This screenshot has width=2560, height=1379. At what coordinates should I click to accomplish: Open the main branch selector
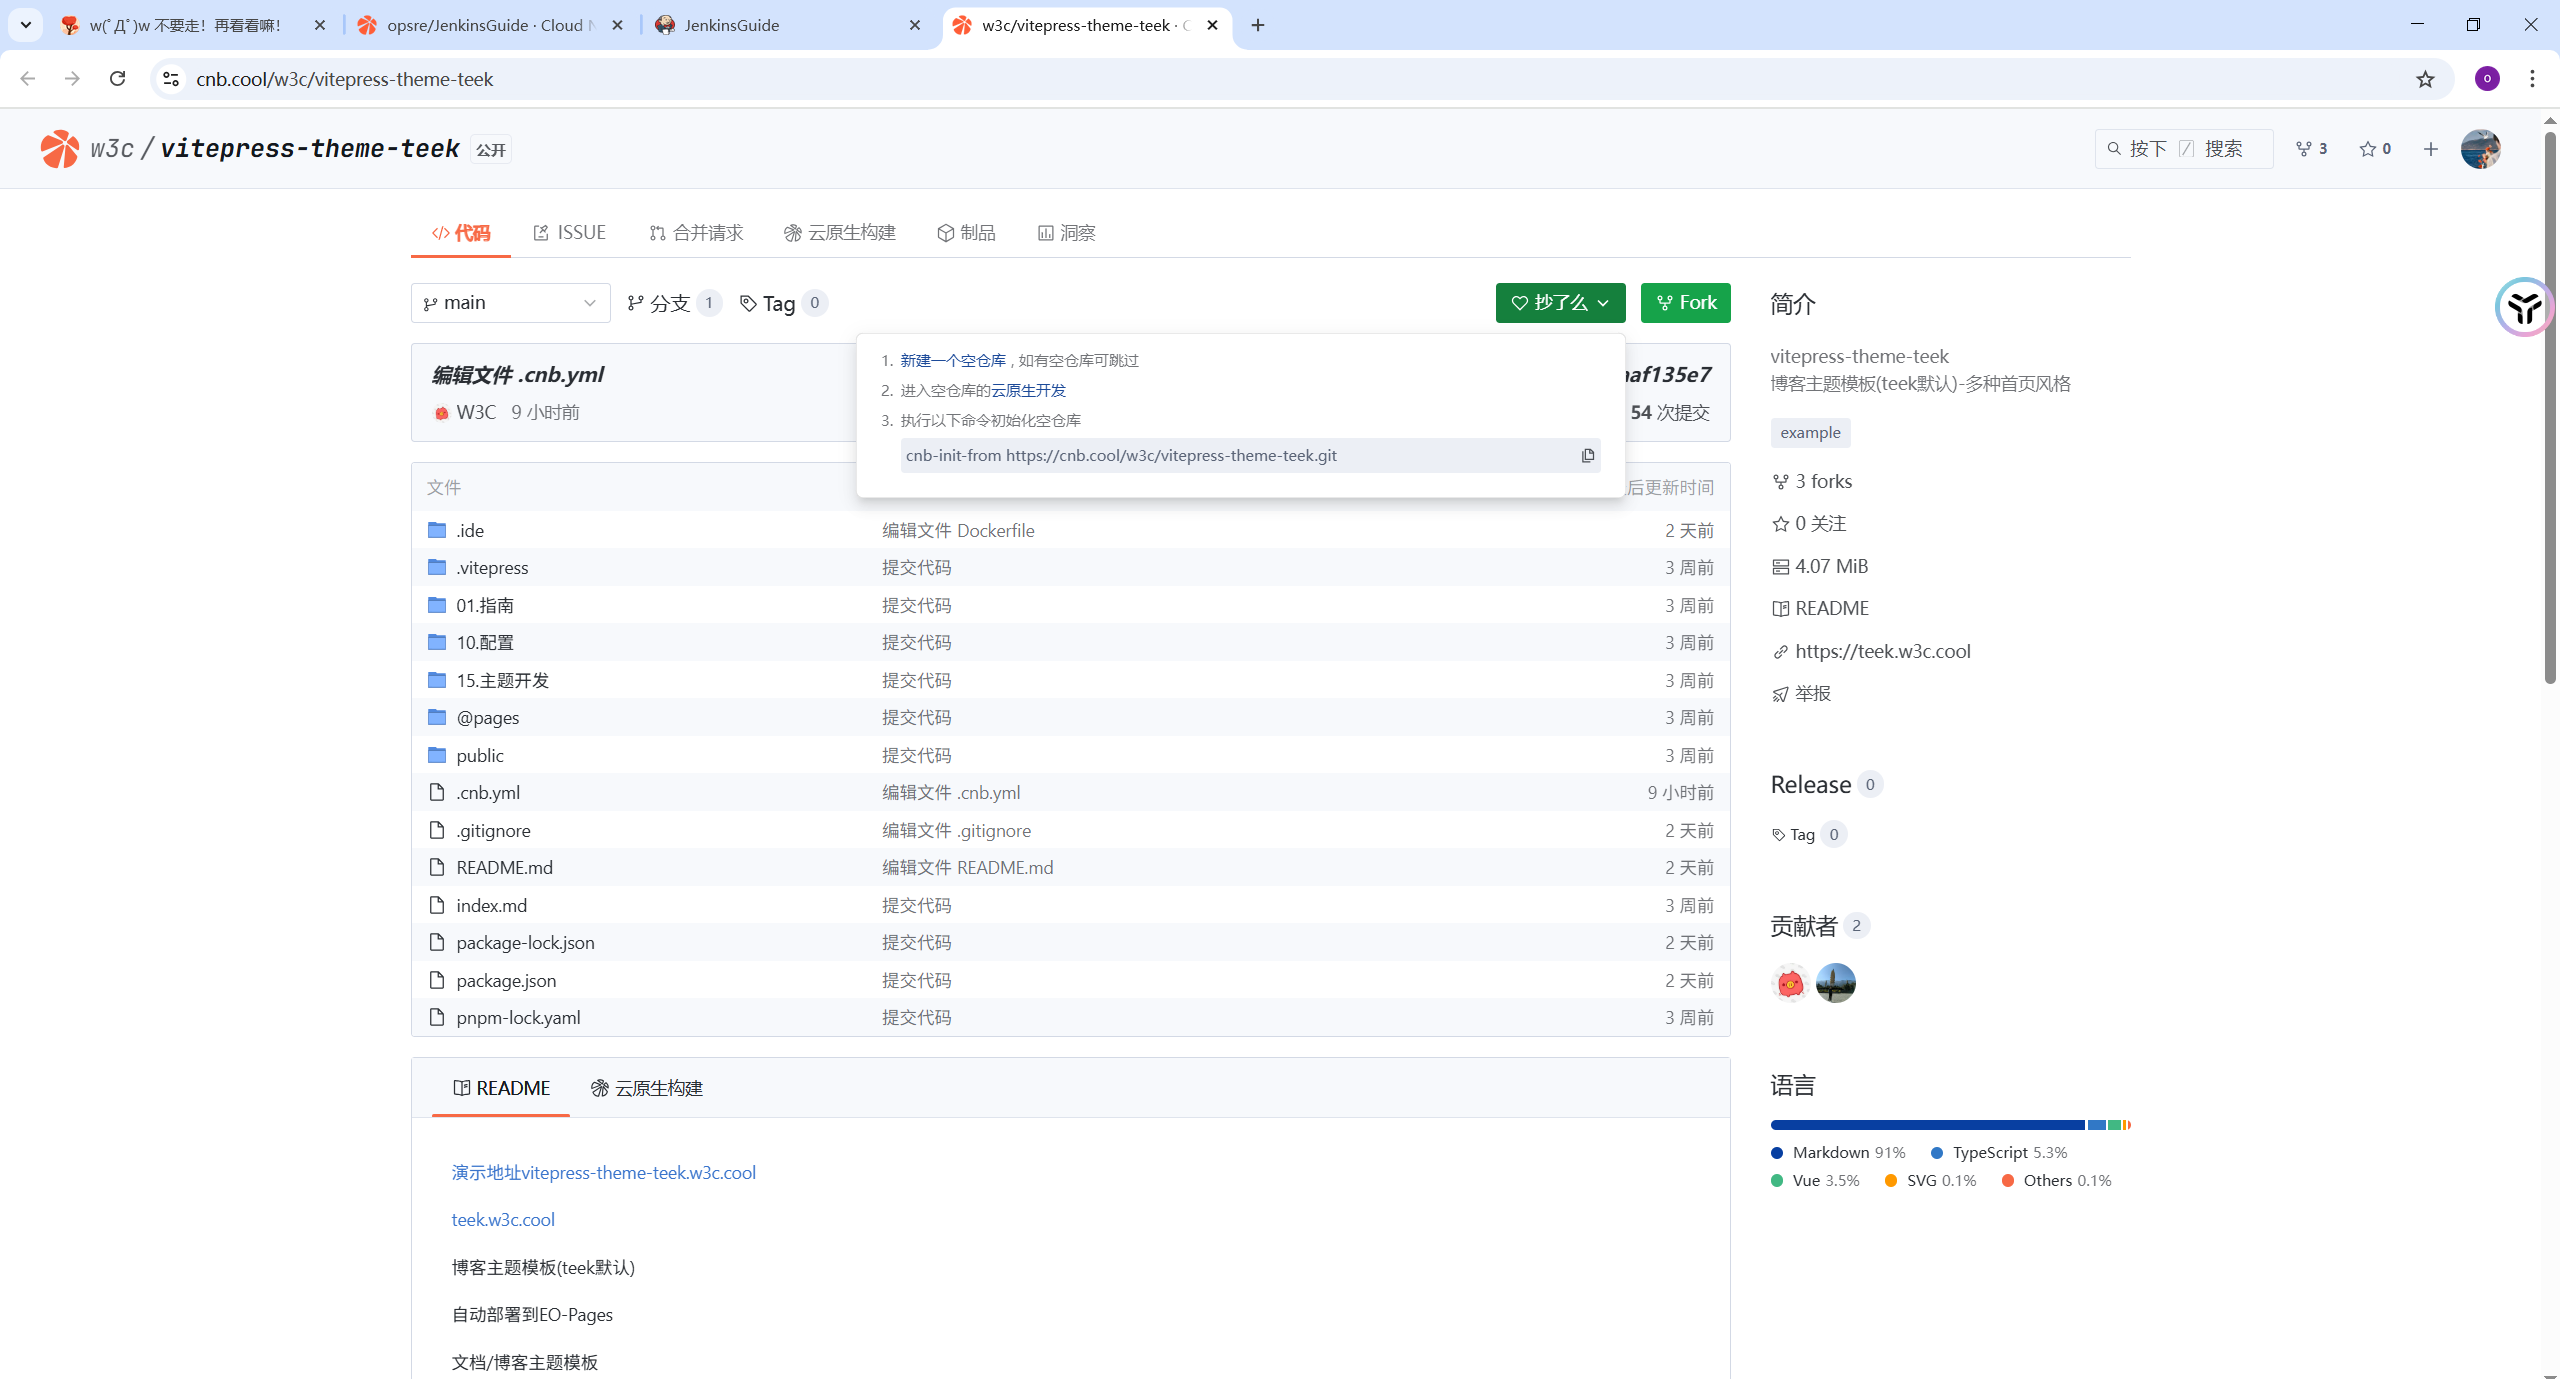coord(510,303)
